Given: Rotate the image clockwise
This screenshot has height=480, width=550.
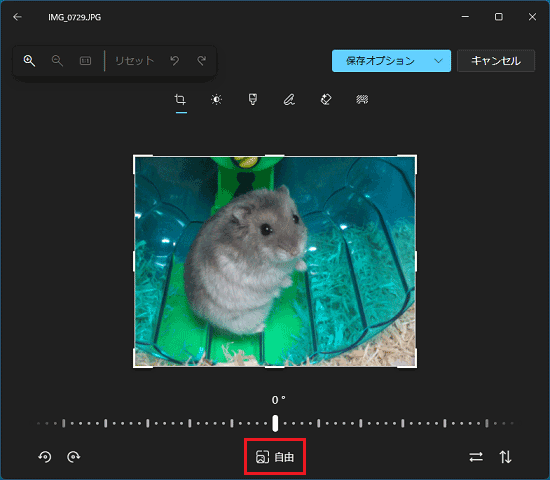Looking at the screenshot, I should tap(74, 457).
